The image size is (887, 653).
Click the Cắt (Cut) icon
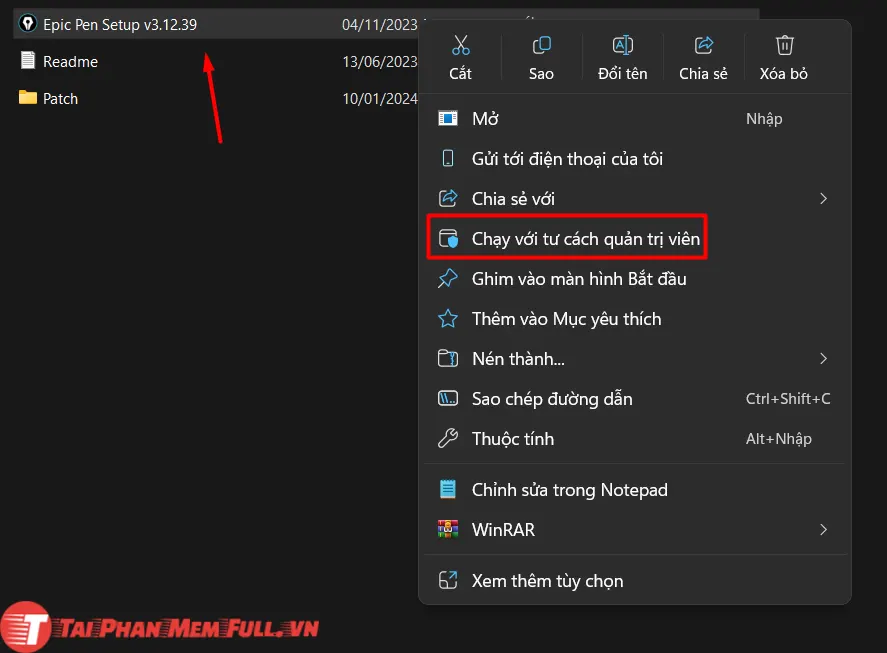pos(460,44)
